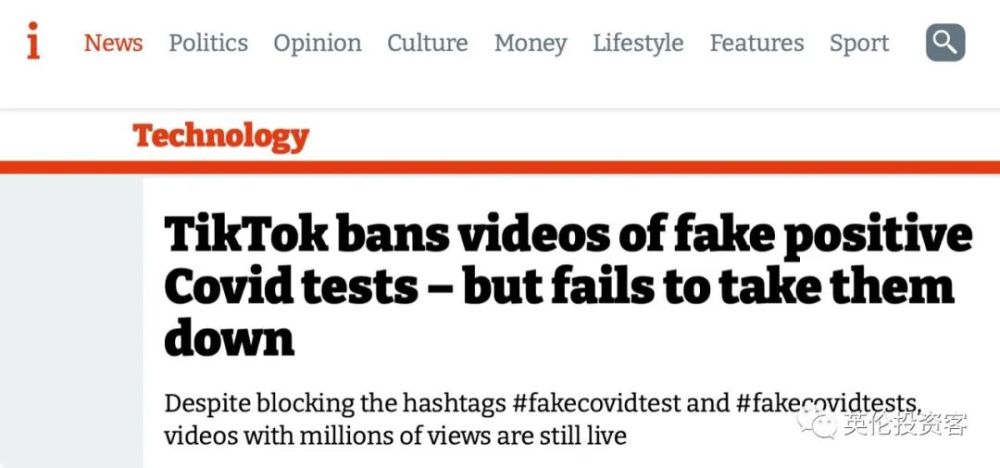Screen dimensions: 1000x468
Task: Navigate to the Culture section
Action: 427,43
